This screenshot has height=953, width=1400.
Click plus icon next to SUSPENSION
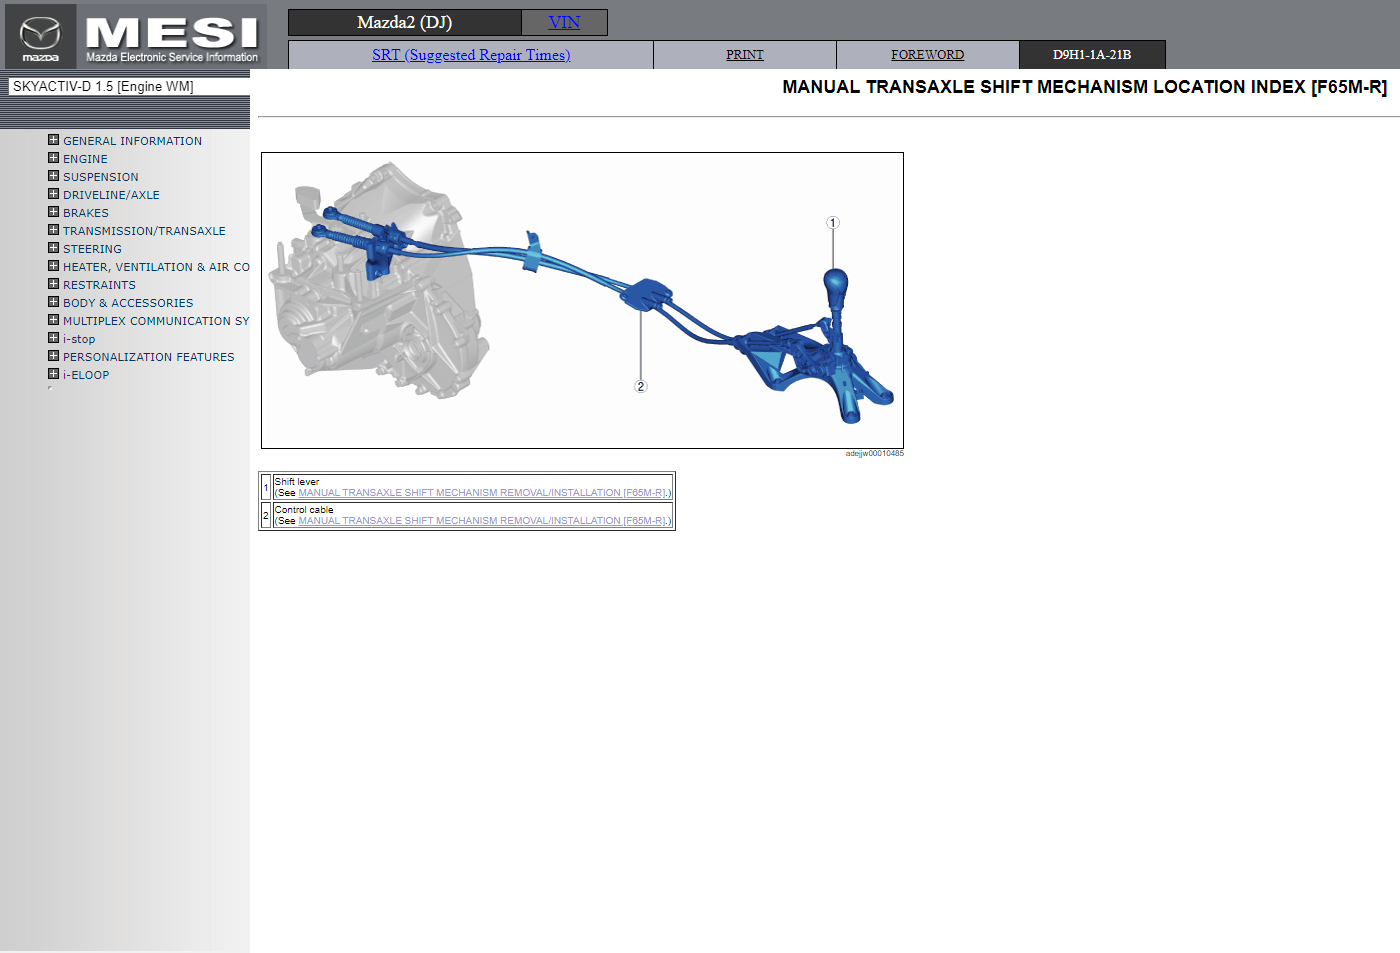[54, 176]
